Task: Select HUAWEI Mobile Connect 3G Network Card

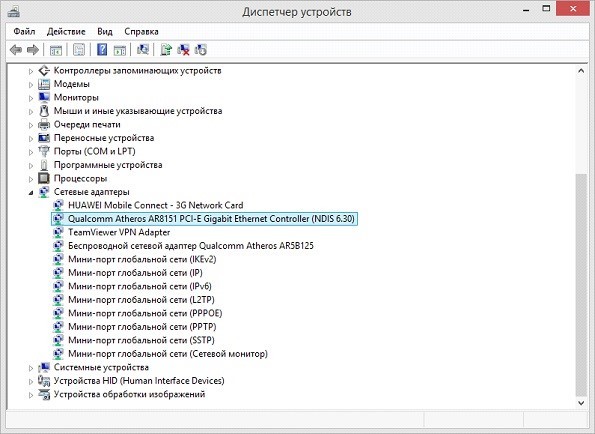Action: pyautogui.click(x=156, y=205)
